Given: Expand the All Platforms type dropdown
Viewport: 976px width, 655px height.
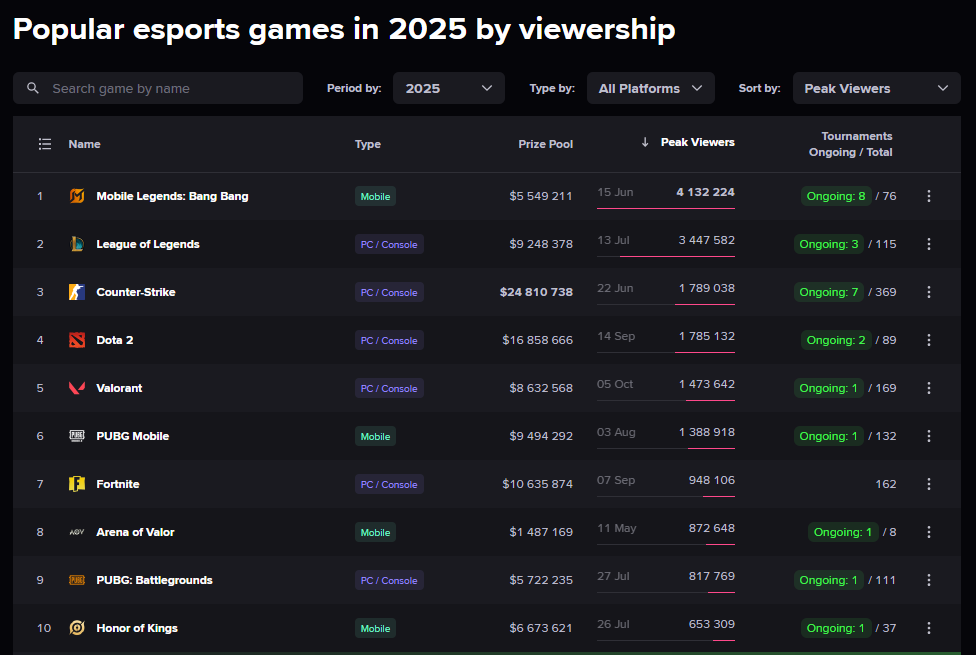Looking at the screenshot, I should tap(650, 88).
